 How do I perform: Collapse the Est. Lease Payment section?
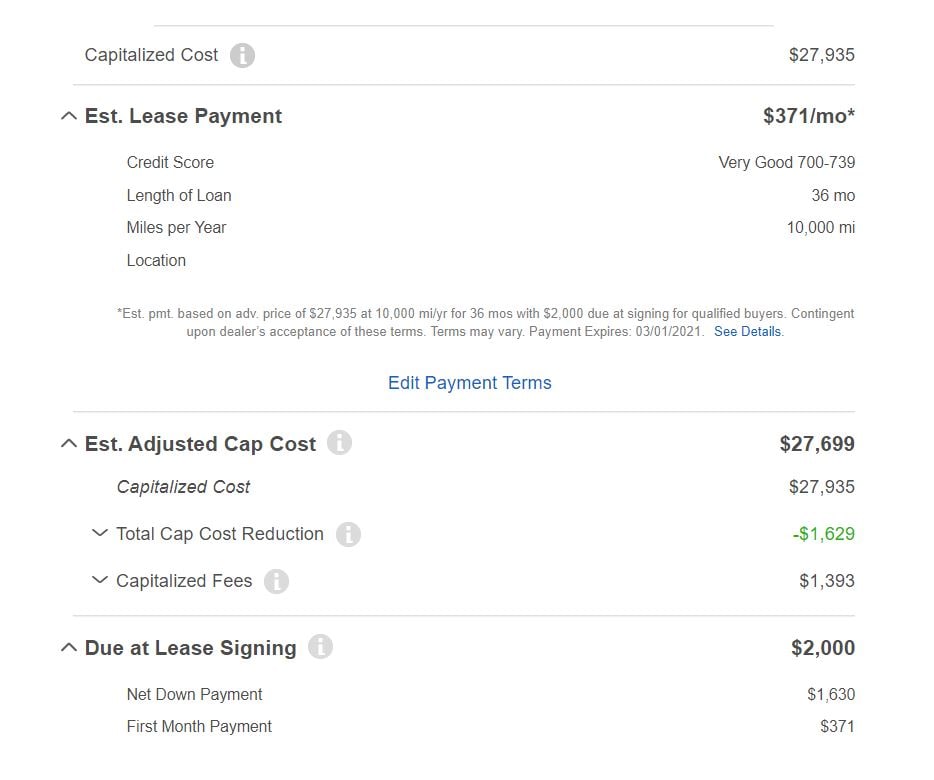click(x=69, y=116)
